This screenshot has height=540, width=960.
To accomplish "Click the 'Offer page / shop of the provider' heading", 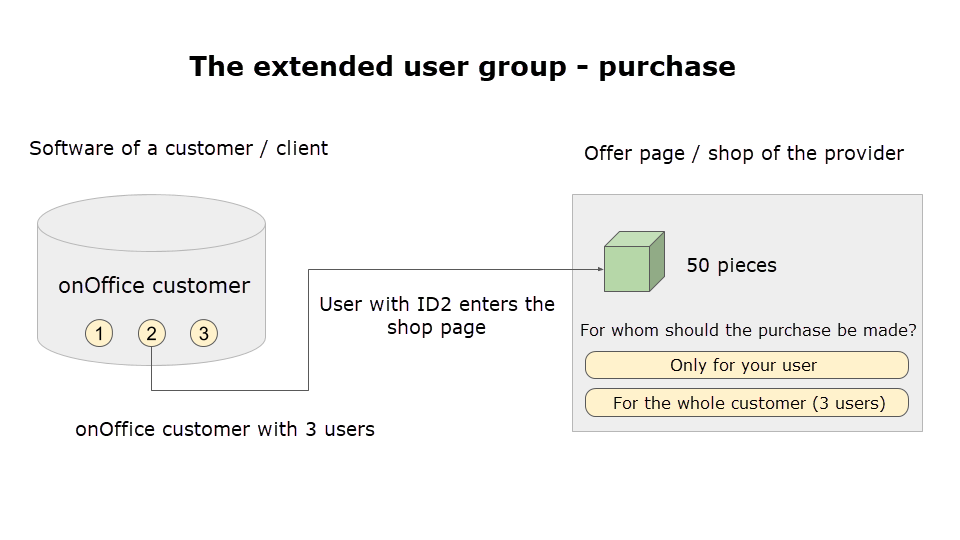I will tap(743, 153).
